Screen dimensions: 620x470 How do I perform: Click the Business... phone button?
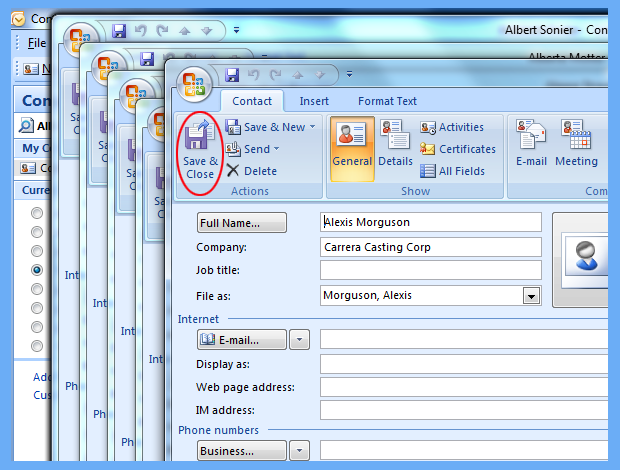pos(242,451)
